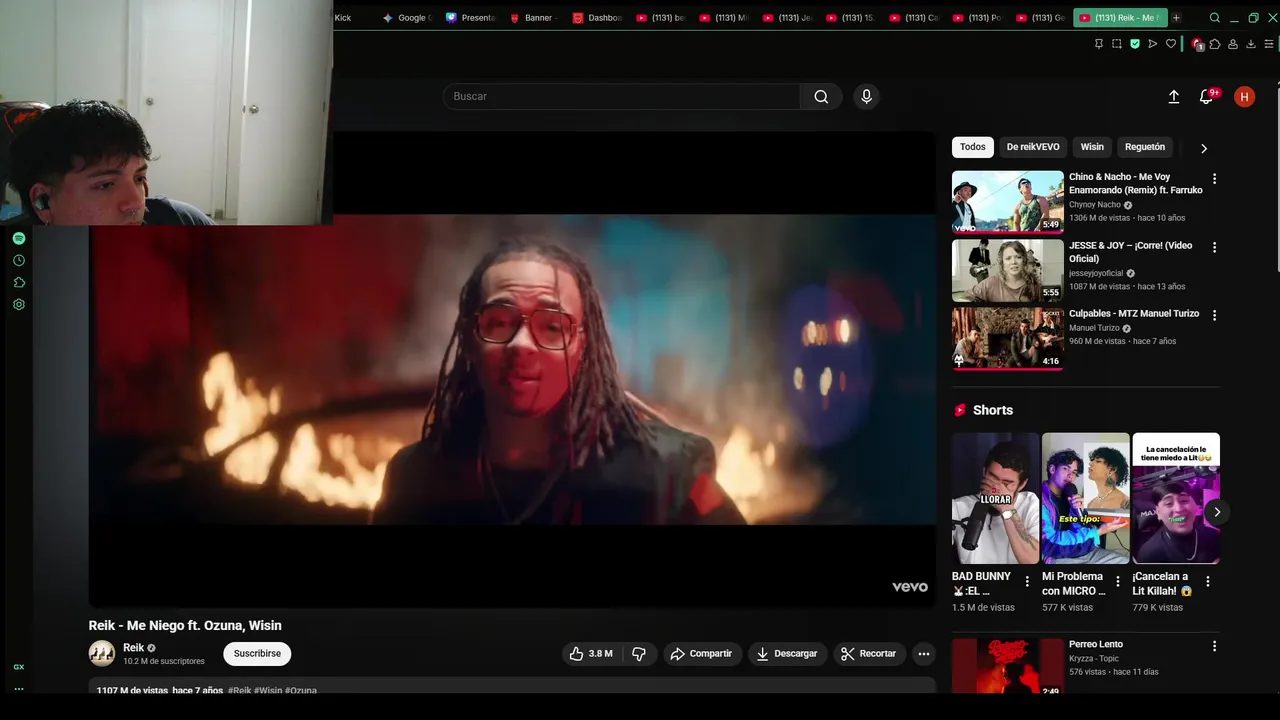This screenshot has height=720, width=1280.
Task: Show more filter chips with right arrow
Action: point(1204,148)
